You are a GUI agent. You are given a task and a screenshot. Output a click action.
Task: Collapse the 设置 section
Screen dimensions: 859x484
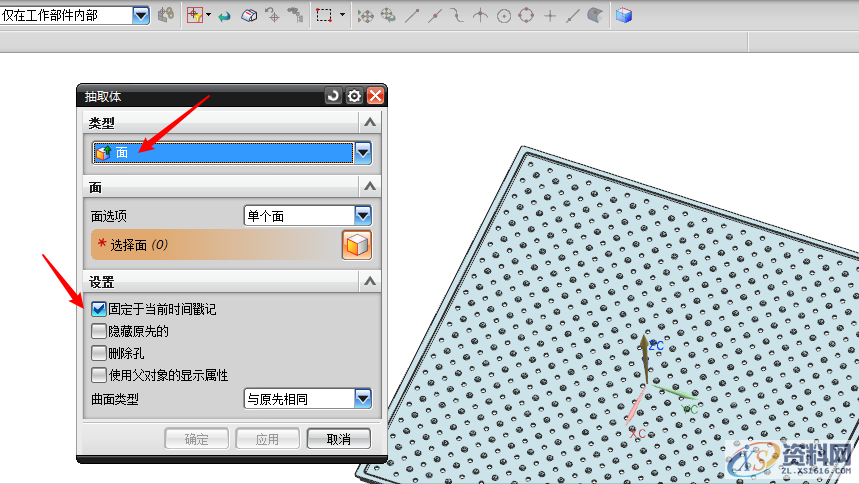coord(370,282)
